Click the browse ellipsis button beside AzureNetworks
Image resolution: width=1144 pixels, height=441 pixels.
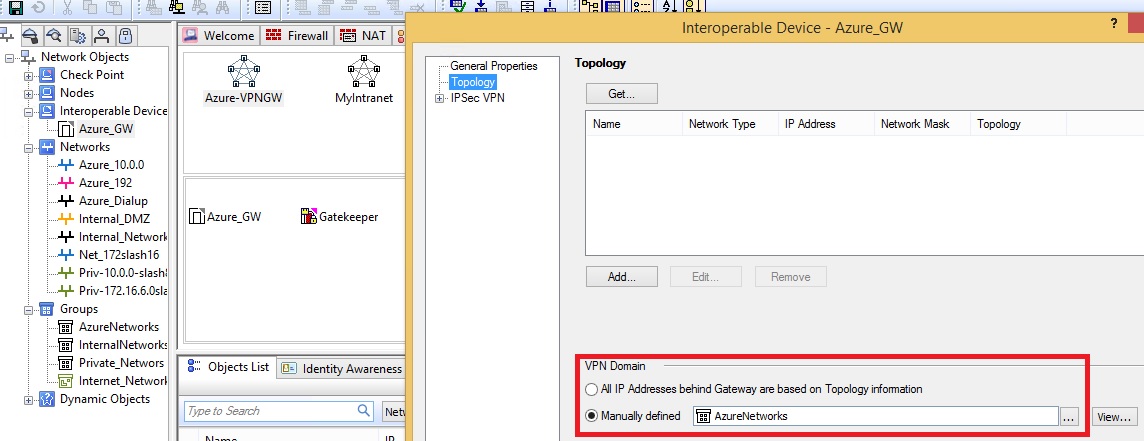[1068, 416]
